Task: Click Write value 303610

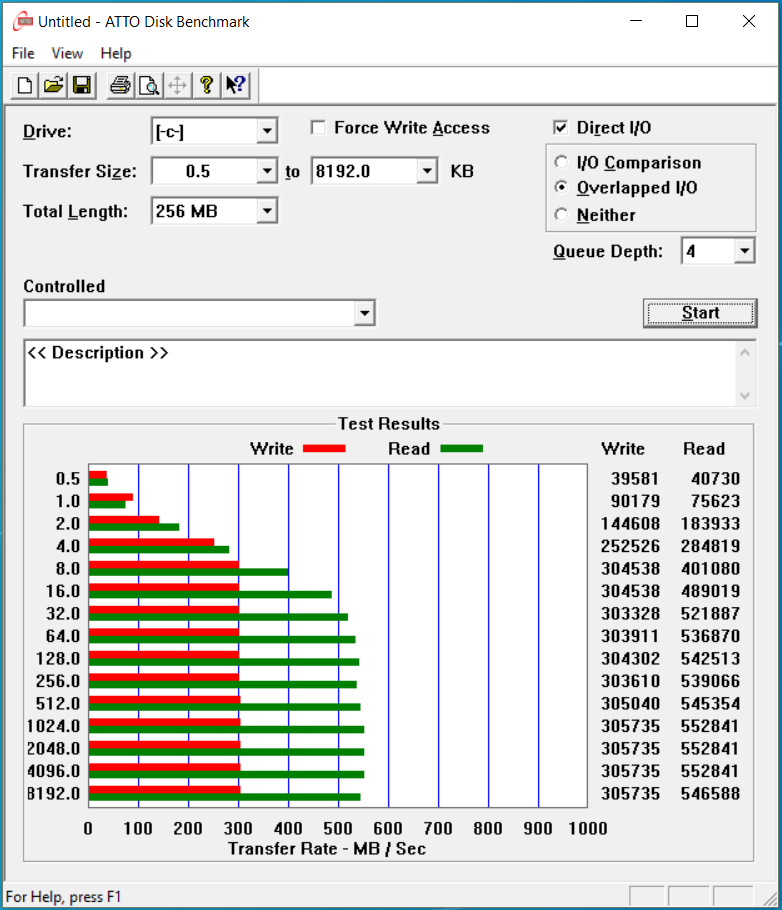Action: click(x=630, y=681)
